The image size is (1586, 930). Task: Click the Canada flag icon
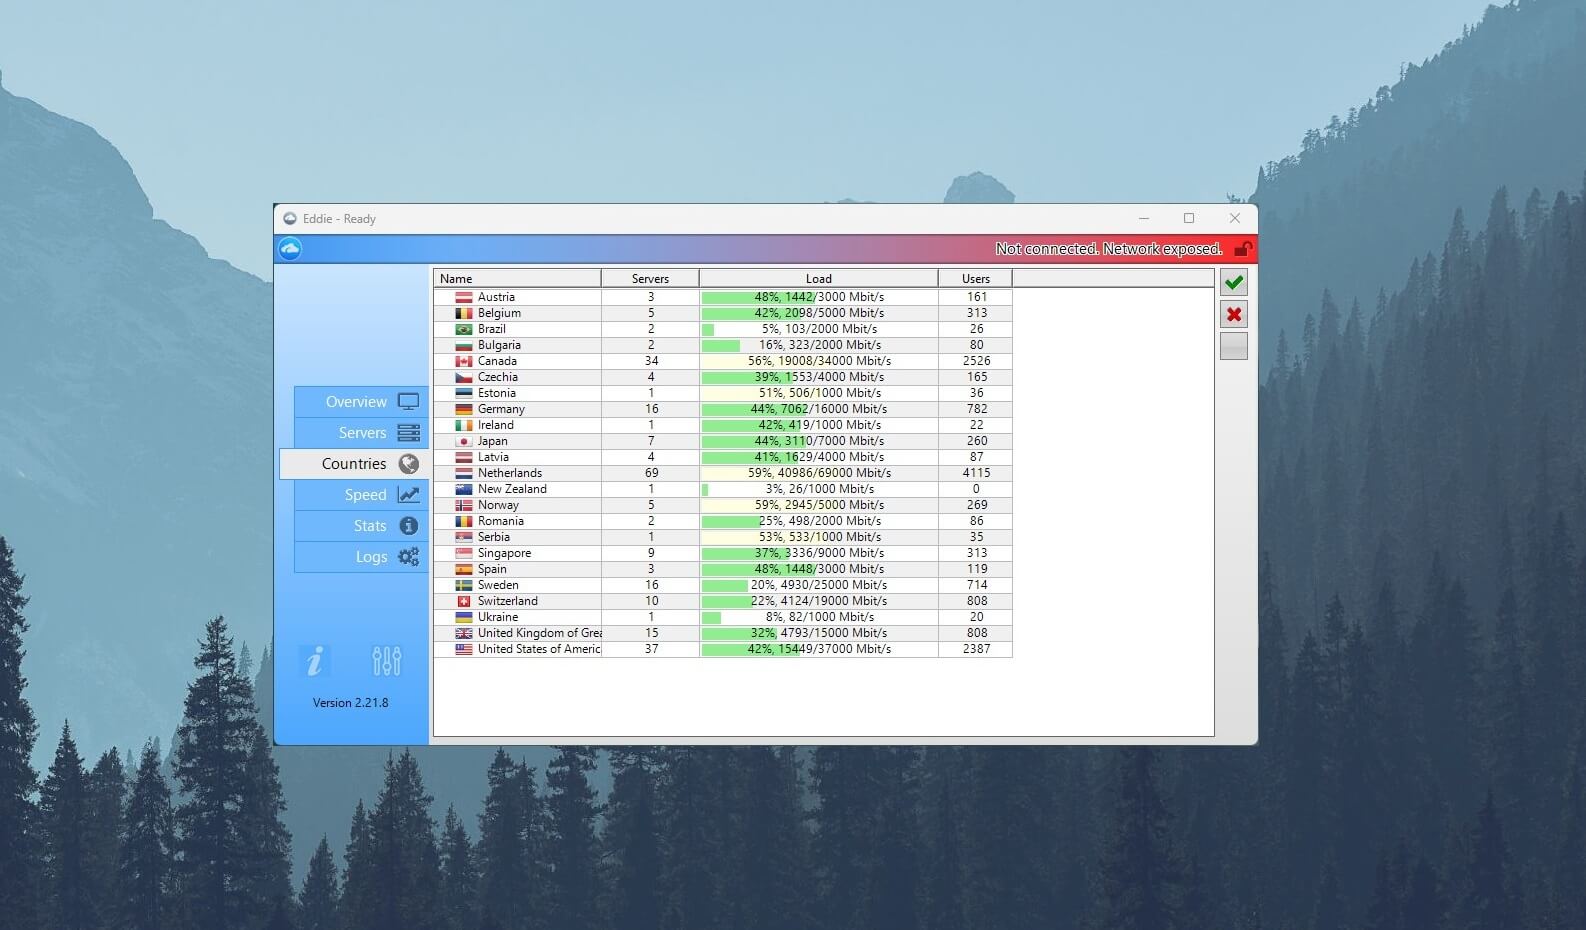coord(464,361)
